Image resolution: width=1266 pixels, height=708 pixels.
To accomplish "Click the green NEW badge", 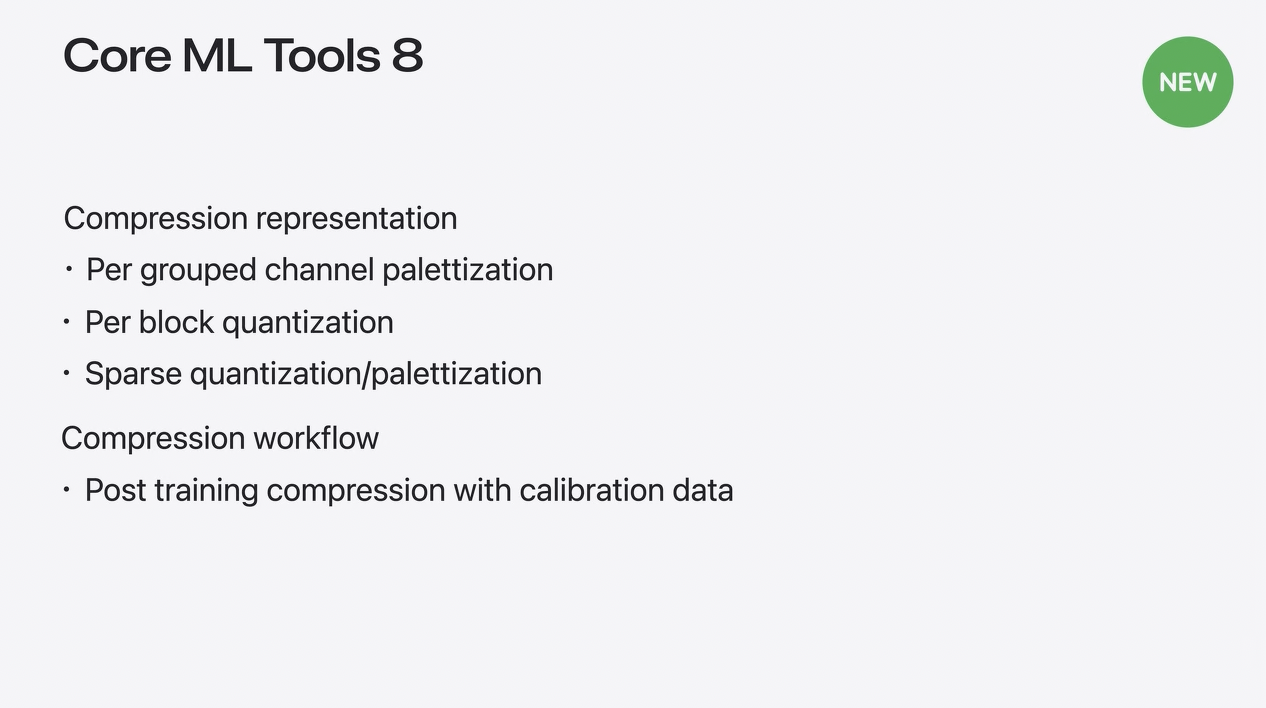I will pyautogui.click(x=1187, y=82).
